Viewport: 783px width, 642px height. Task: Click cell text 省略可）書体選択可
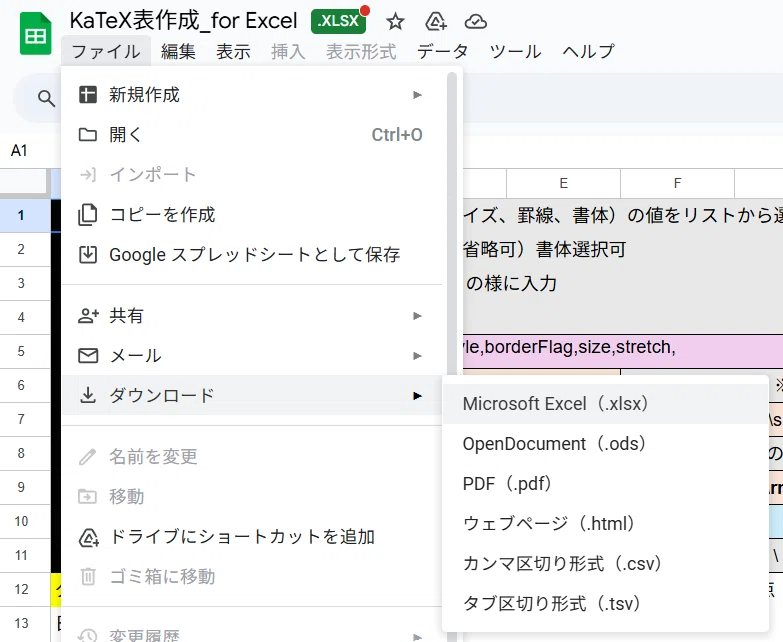click(544, 249)
